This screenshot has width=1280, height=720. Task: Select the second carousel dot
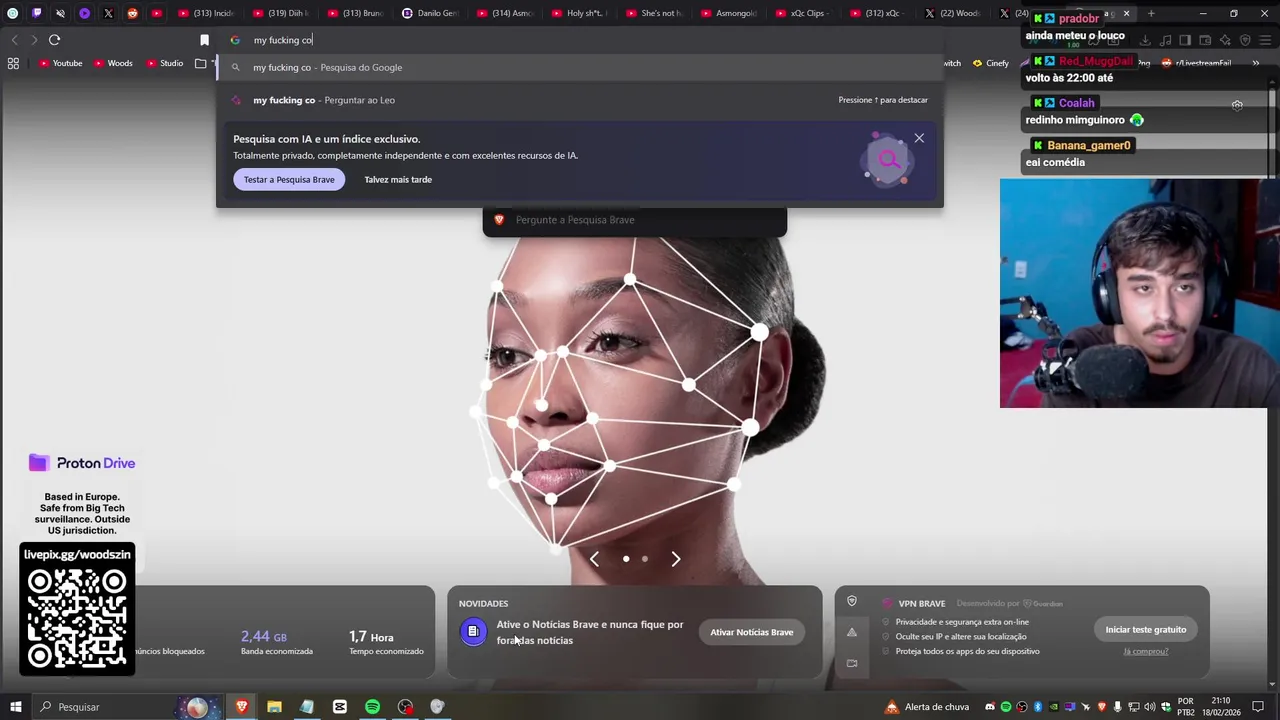click(x=644, y=559)
